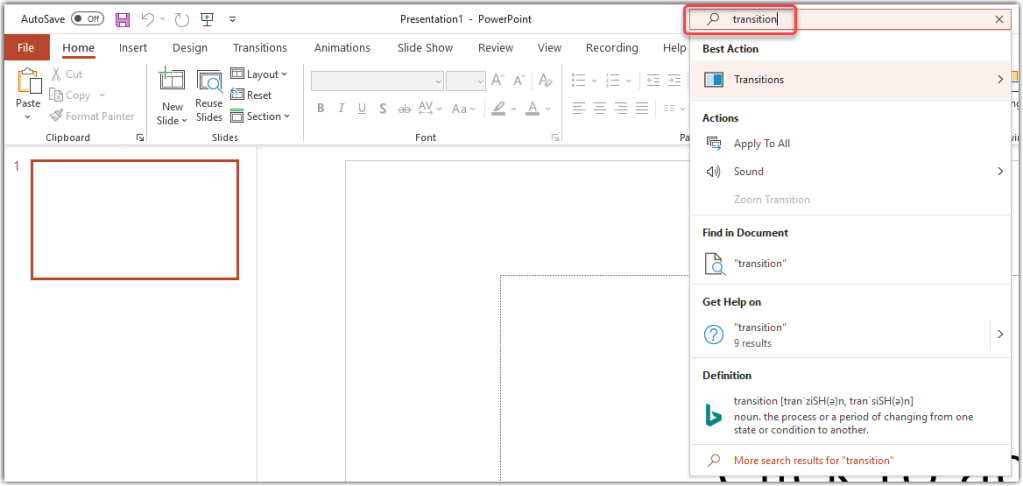1023x486 pixels.
Task: Toggle Bold formatting
Action: pyautogui.click(x=321, y=109)
